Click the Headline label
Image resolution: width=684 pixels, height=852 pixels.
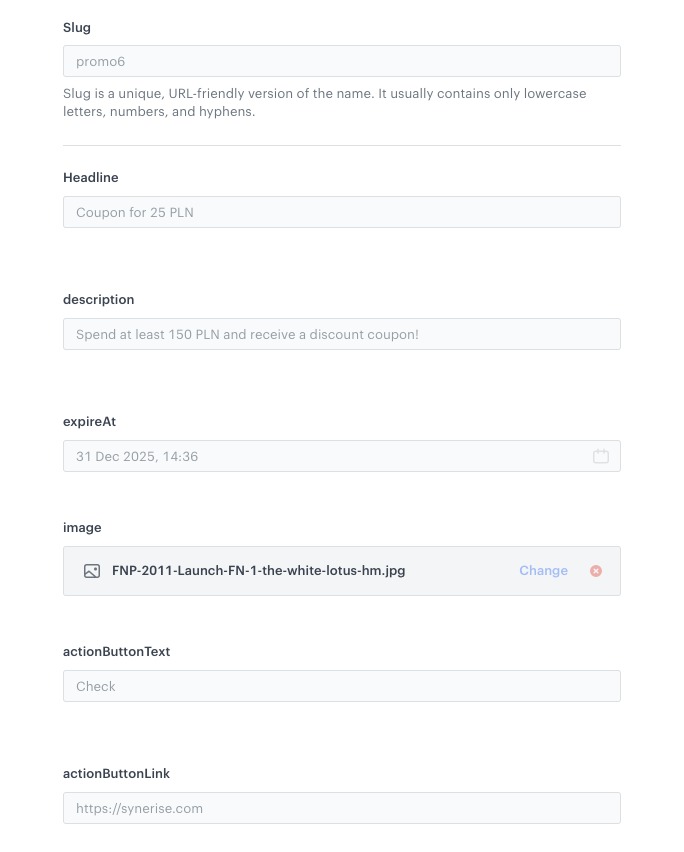91,177
